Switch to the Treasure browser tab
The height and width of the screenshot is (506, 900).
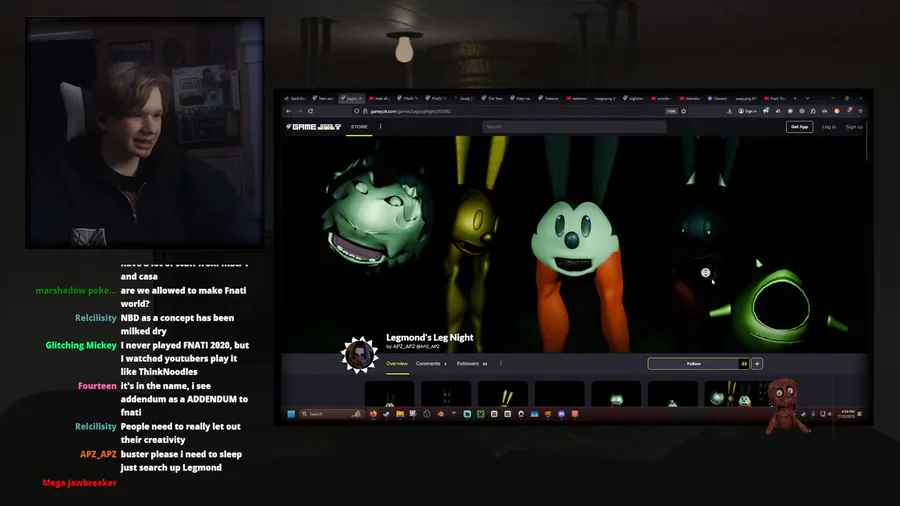[548, 98]
